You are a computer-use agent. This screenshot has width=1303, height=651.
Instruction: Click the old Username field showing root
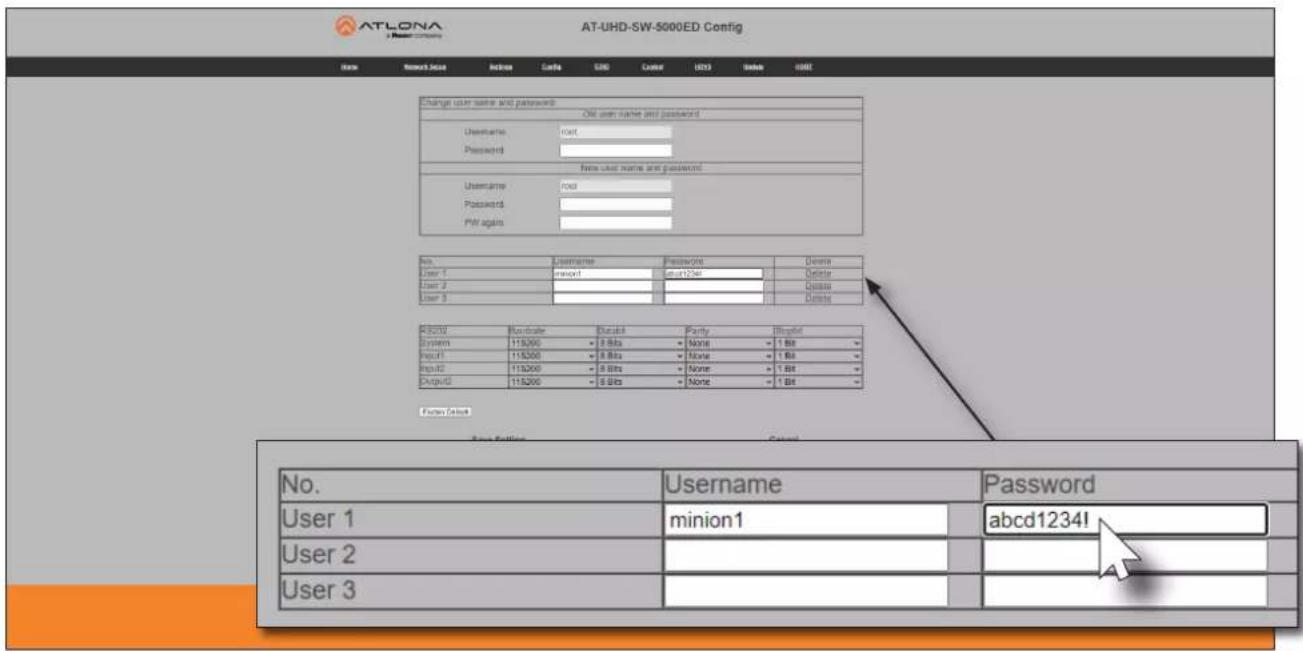615,131
